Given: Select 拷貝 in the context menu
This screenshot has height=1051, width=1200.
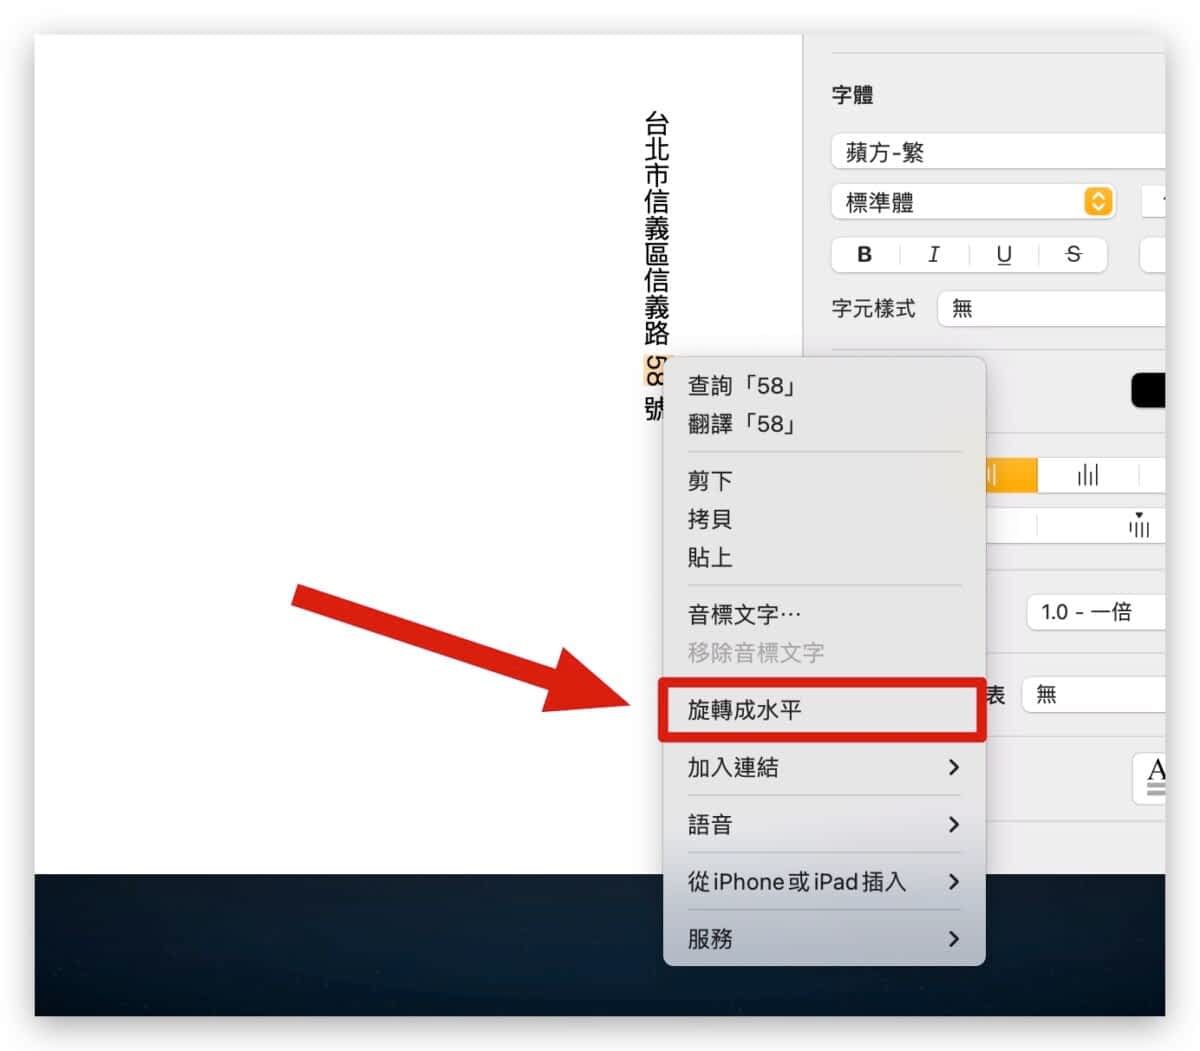Looking at the screenshot, I should (x=710, y=519).
